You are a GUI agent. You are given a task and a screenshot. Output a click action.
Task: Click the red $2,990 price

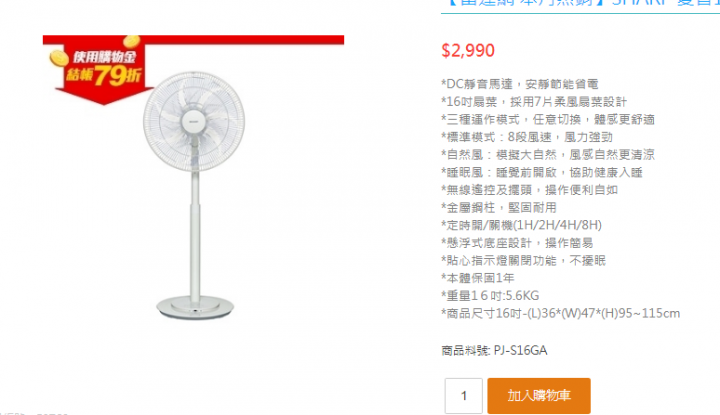pyautogui.click(x=468, y=50)
